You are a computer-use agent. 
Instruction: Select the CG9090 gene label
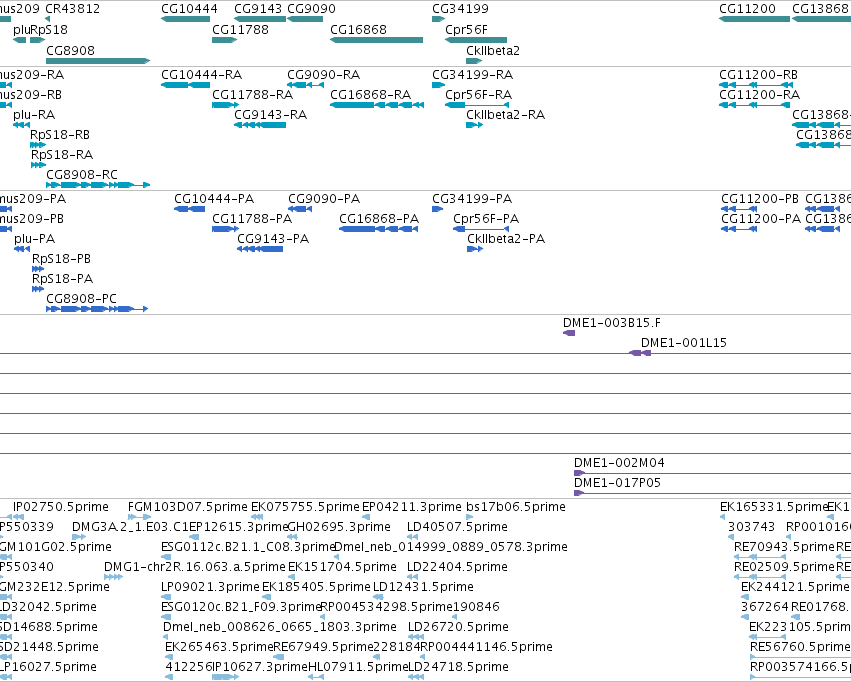coord(311,9)
